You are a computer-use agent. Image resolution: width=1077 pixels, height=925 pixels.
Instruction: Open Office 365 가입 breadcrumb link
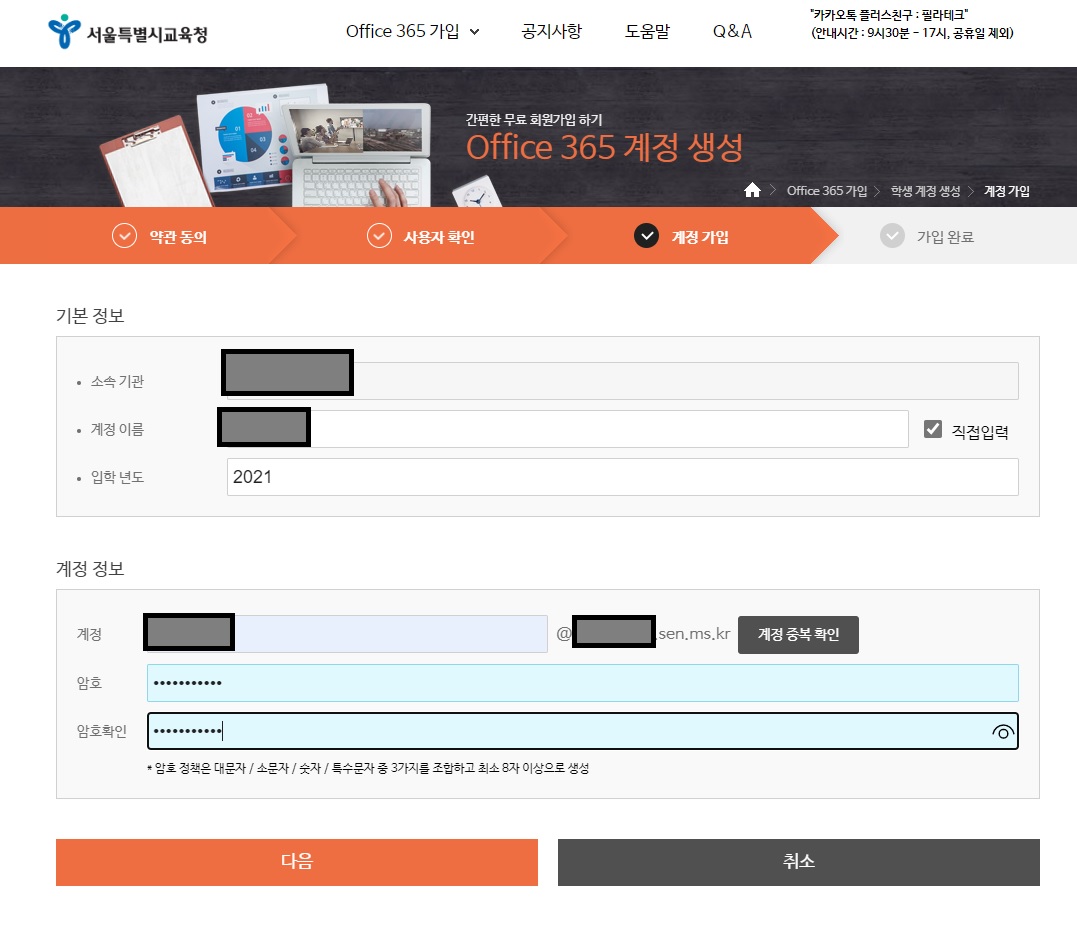(827, 191)
